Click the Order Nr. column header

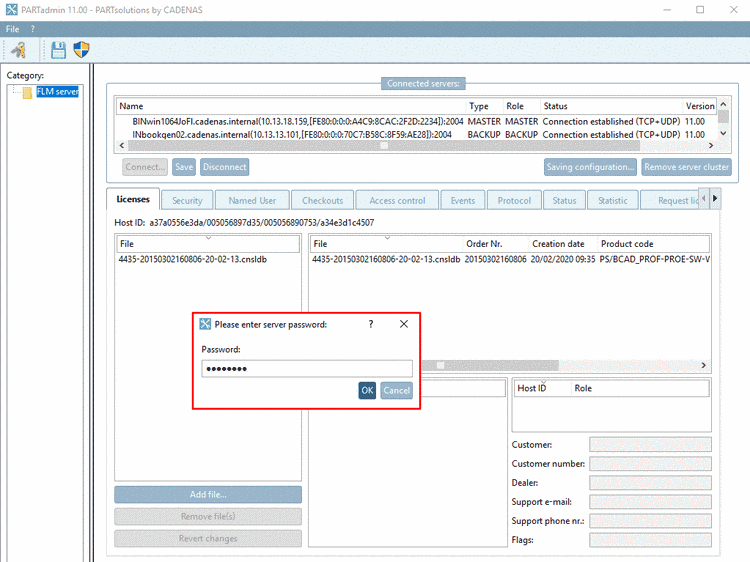(x=496, y=244)
